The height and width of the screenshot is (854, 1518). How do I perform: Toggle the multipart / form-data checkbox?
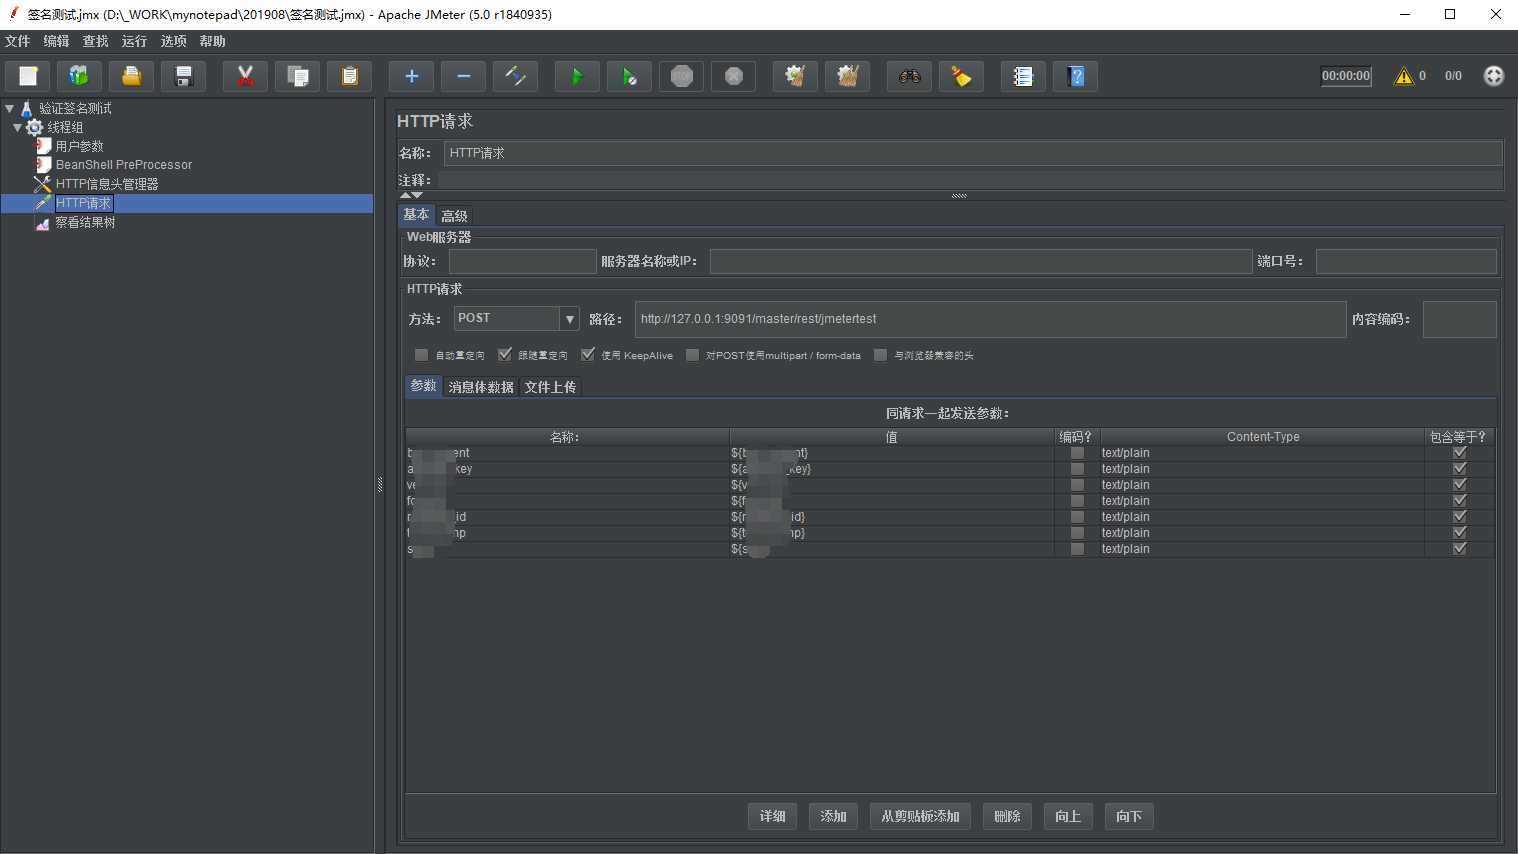(692, 355)
